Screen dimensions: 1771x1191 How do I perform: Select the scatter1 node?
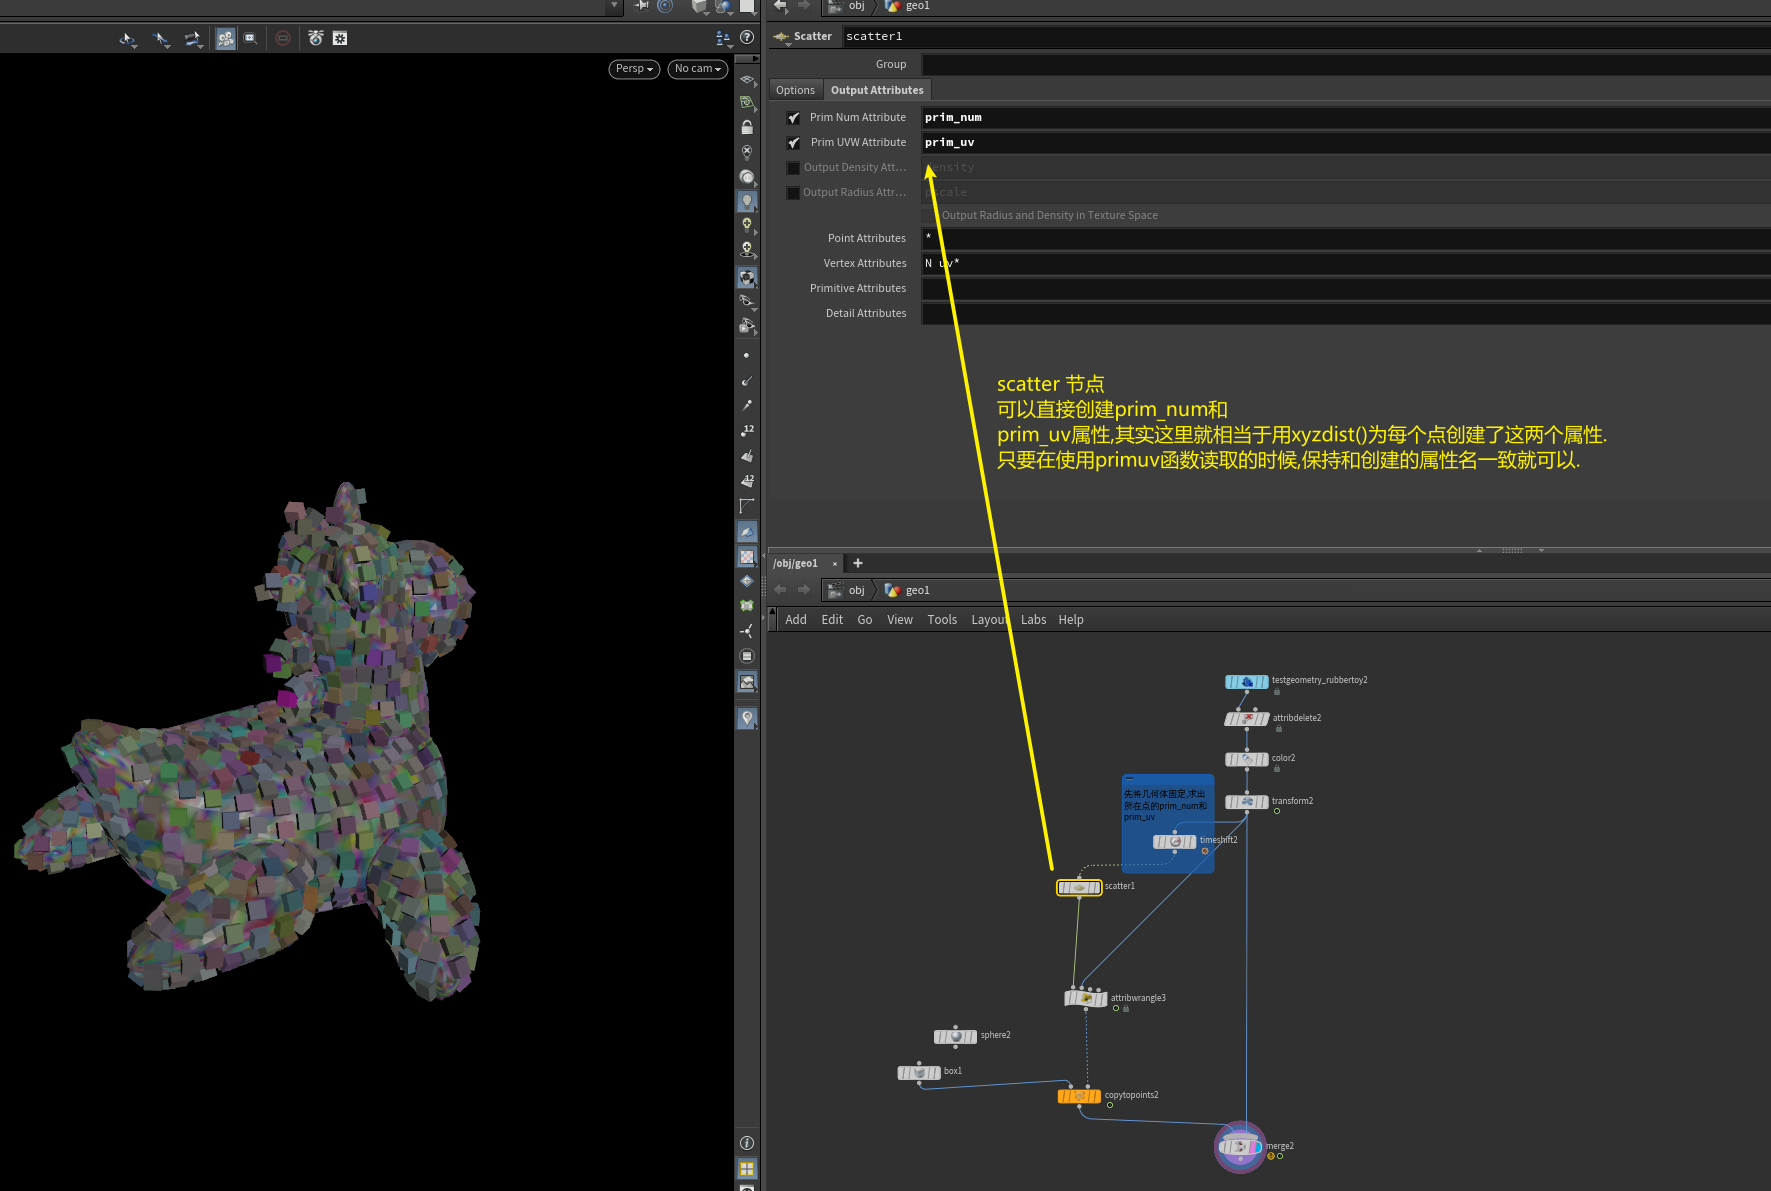[1079, 887]
